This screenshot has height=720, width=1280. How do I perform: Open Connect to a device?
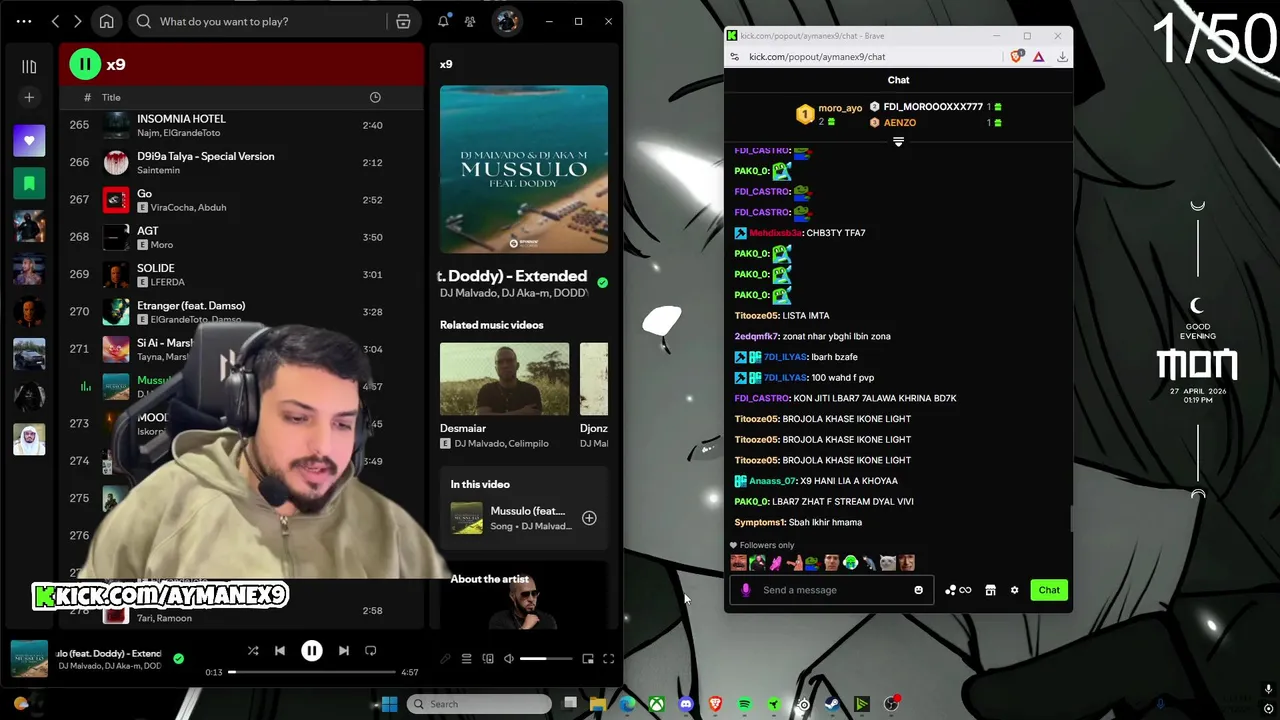[488, 659]
